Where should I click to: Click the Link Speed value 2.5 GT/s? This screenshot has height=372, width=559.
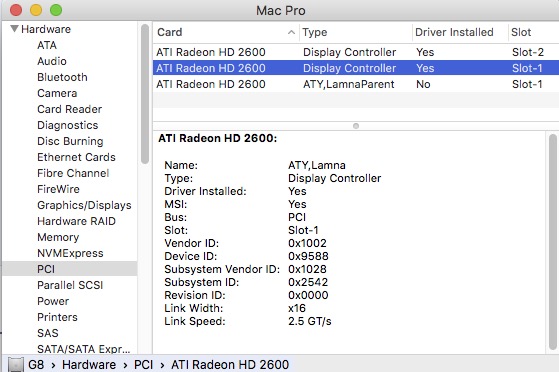[309, 321]
